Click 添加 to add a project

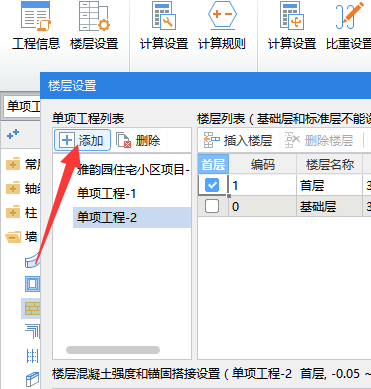82,140
